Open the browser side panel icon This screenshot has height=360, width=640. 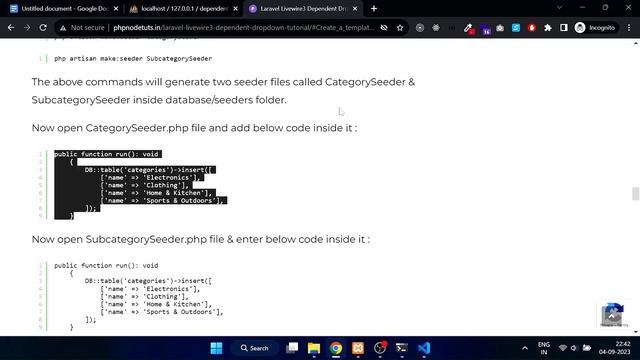(x=564, y=28)
